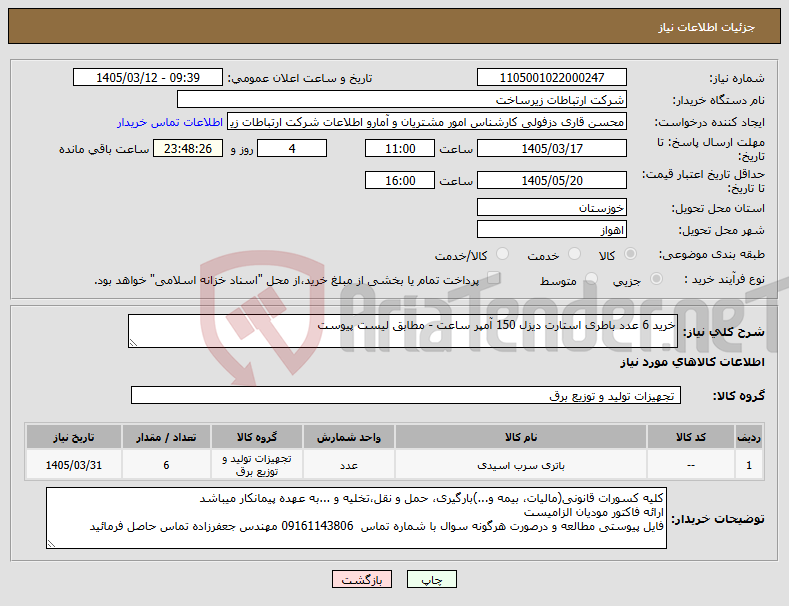Click the گروه کالا field تجهیزات تولید و توزیع برق

406,396
